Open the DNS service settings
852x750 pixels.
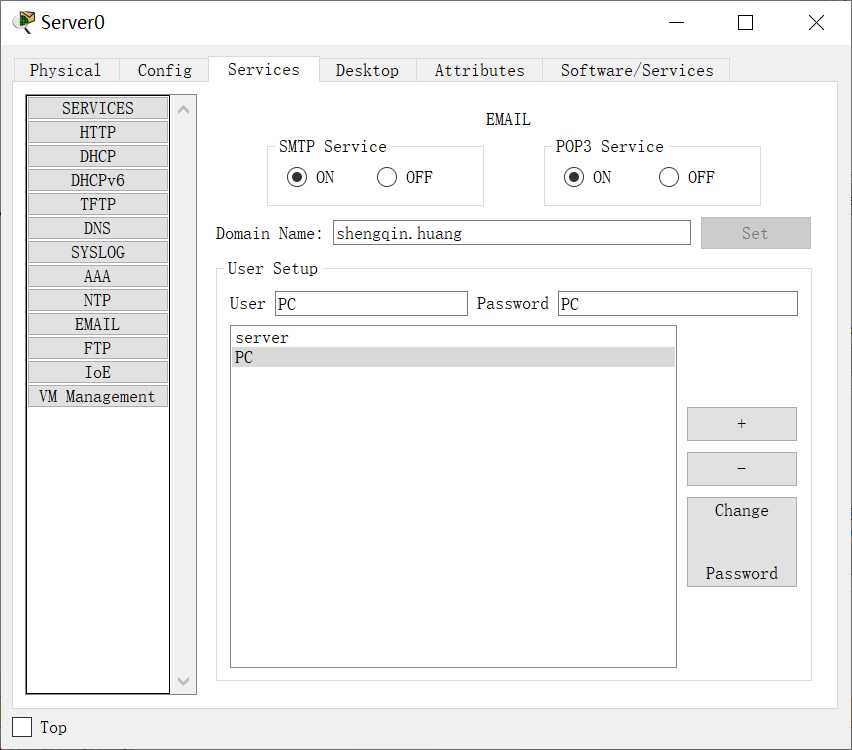pyautogui.click(x=98, y=228)
